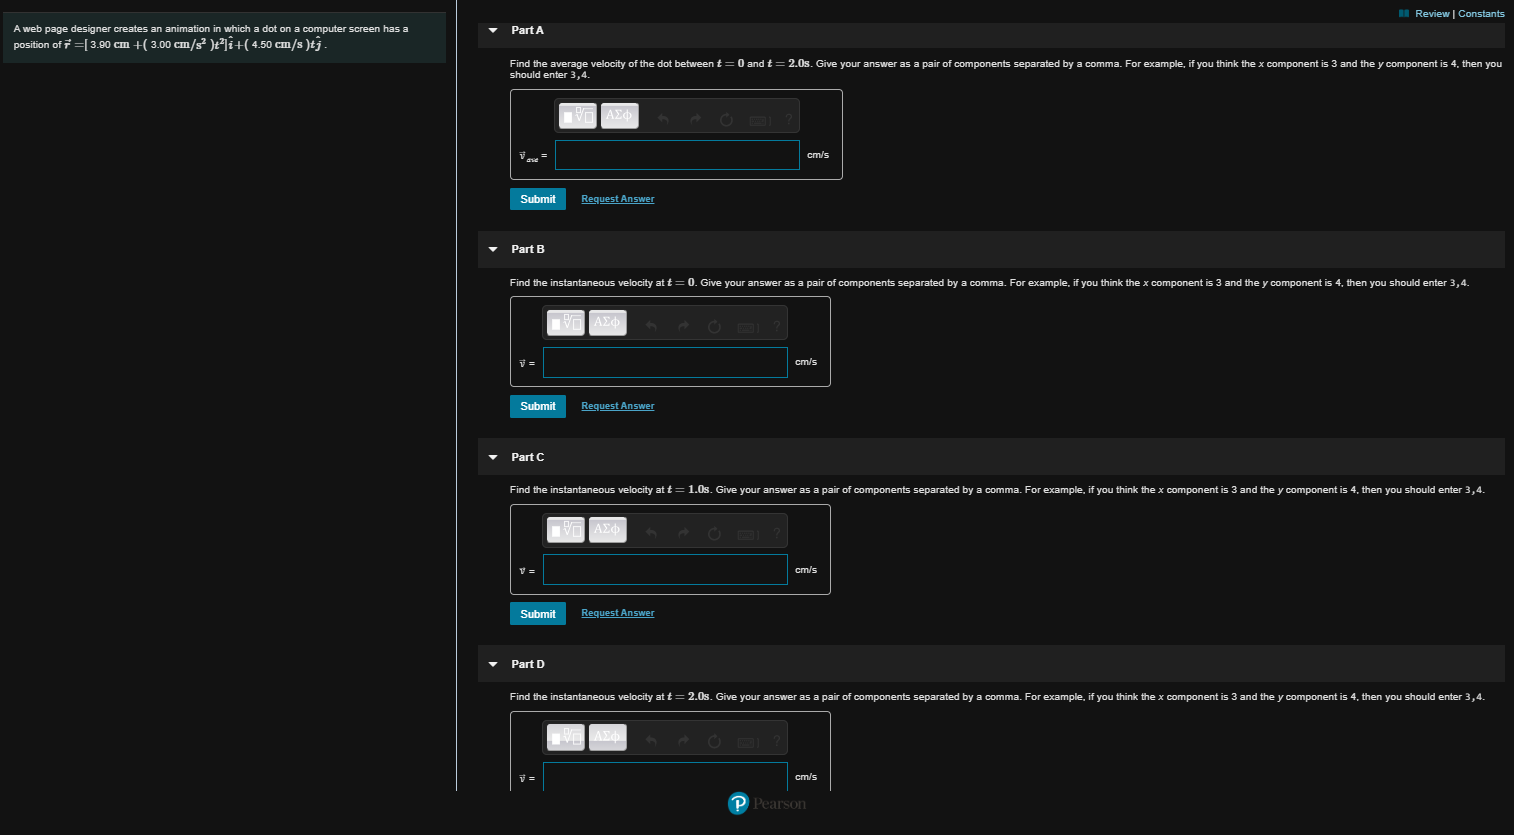The image size is (1514, 835).
Task: Collapse the Part D section
Action: tap(492, 663)
